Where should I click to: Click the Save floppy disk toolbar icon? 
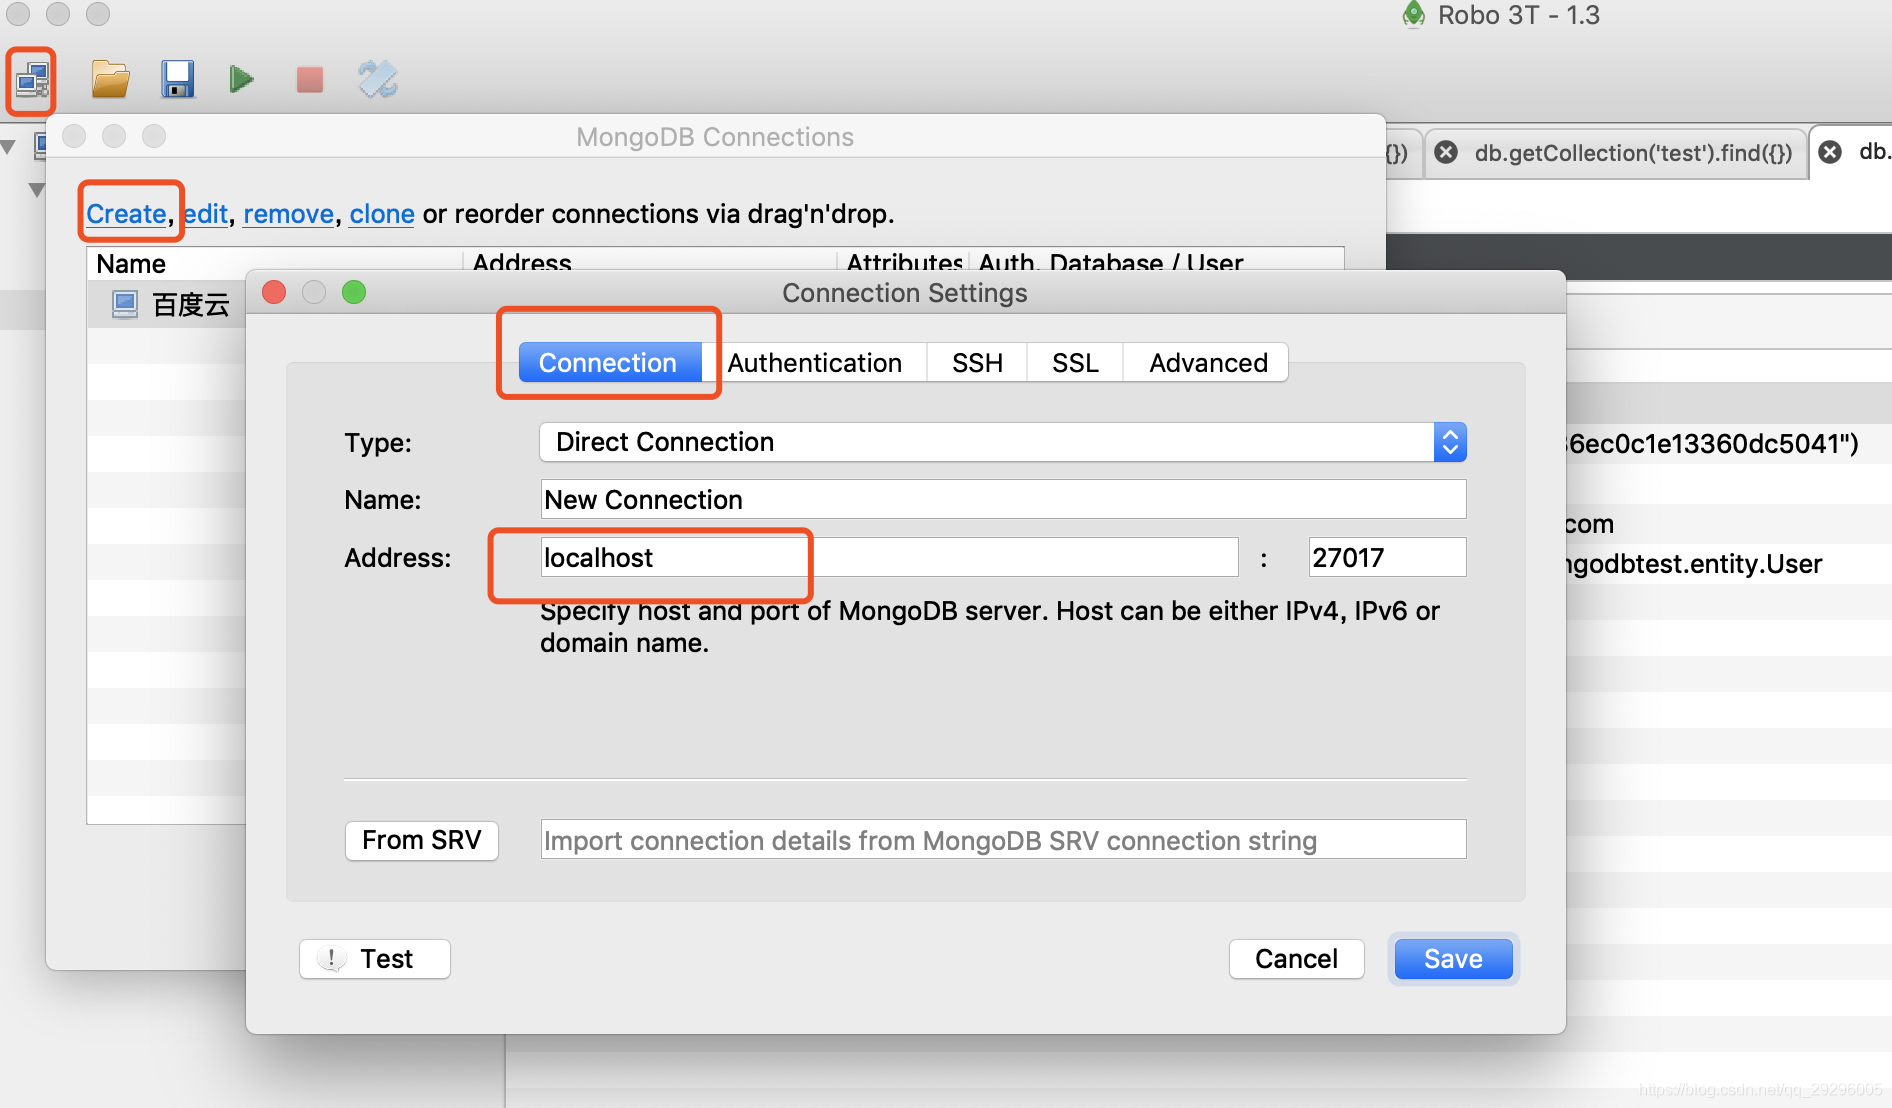[177, 79]
